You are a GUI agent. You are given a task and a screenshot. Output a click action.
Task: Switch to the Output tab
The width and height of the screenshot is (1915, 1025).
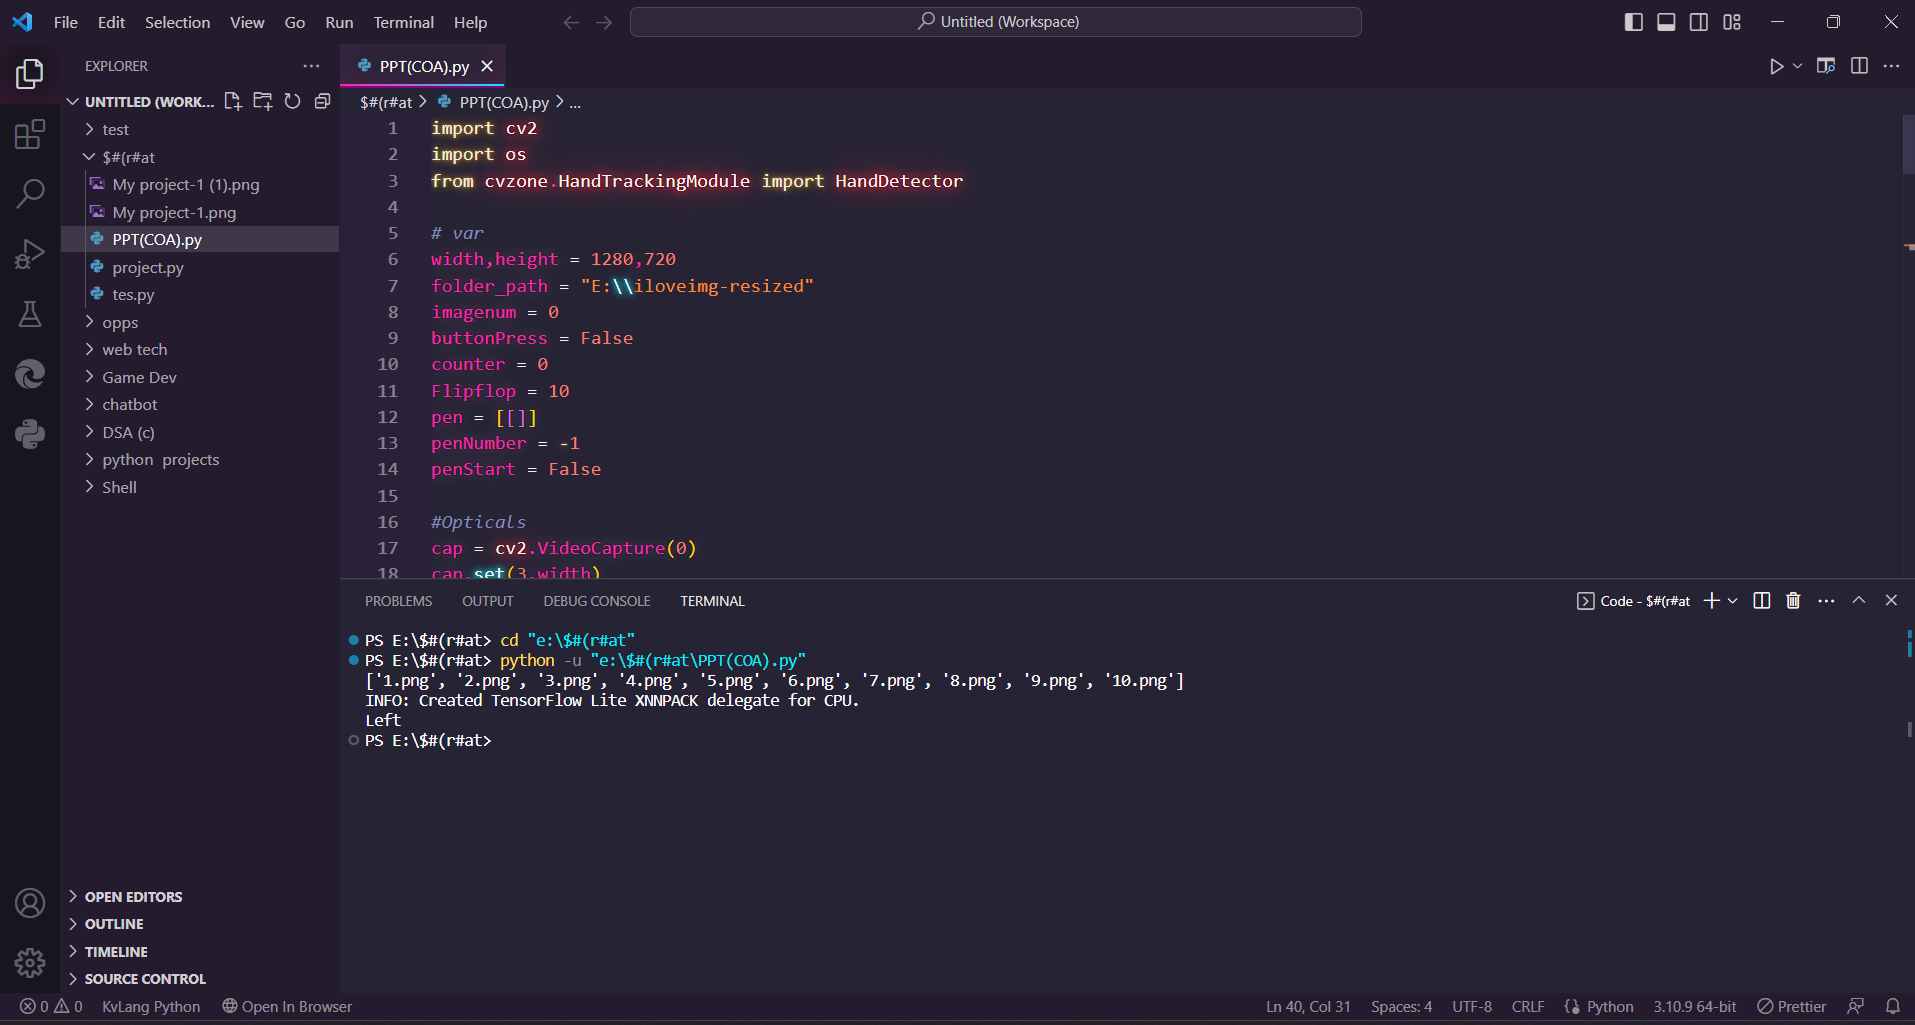click(x=488, y=601)
